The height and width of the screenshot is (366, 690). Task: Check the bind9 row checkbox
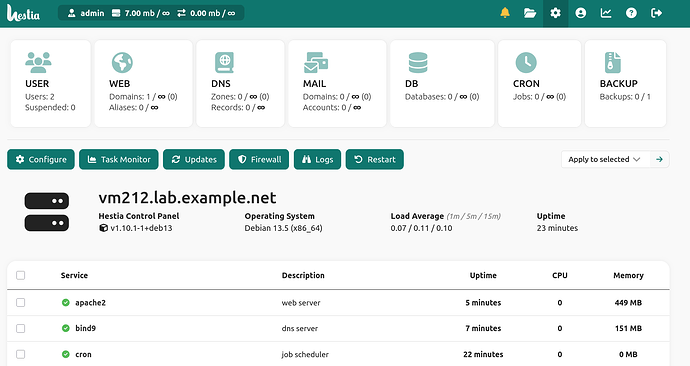pos(20,328)
